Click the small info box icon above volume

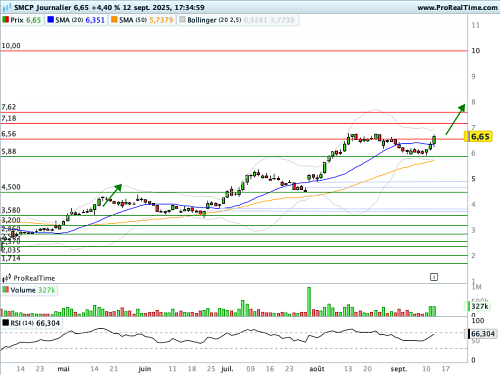click(434, 277)
